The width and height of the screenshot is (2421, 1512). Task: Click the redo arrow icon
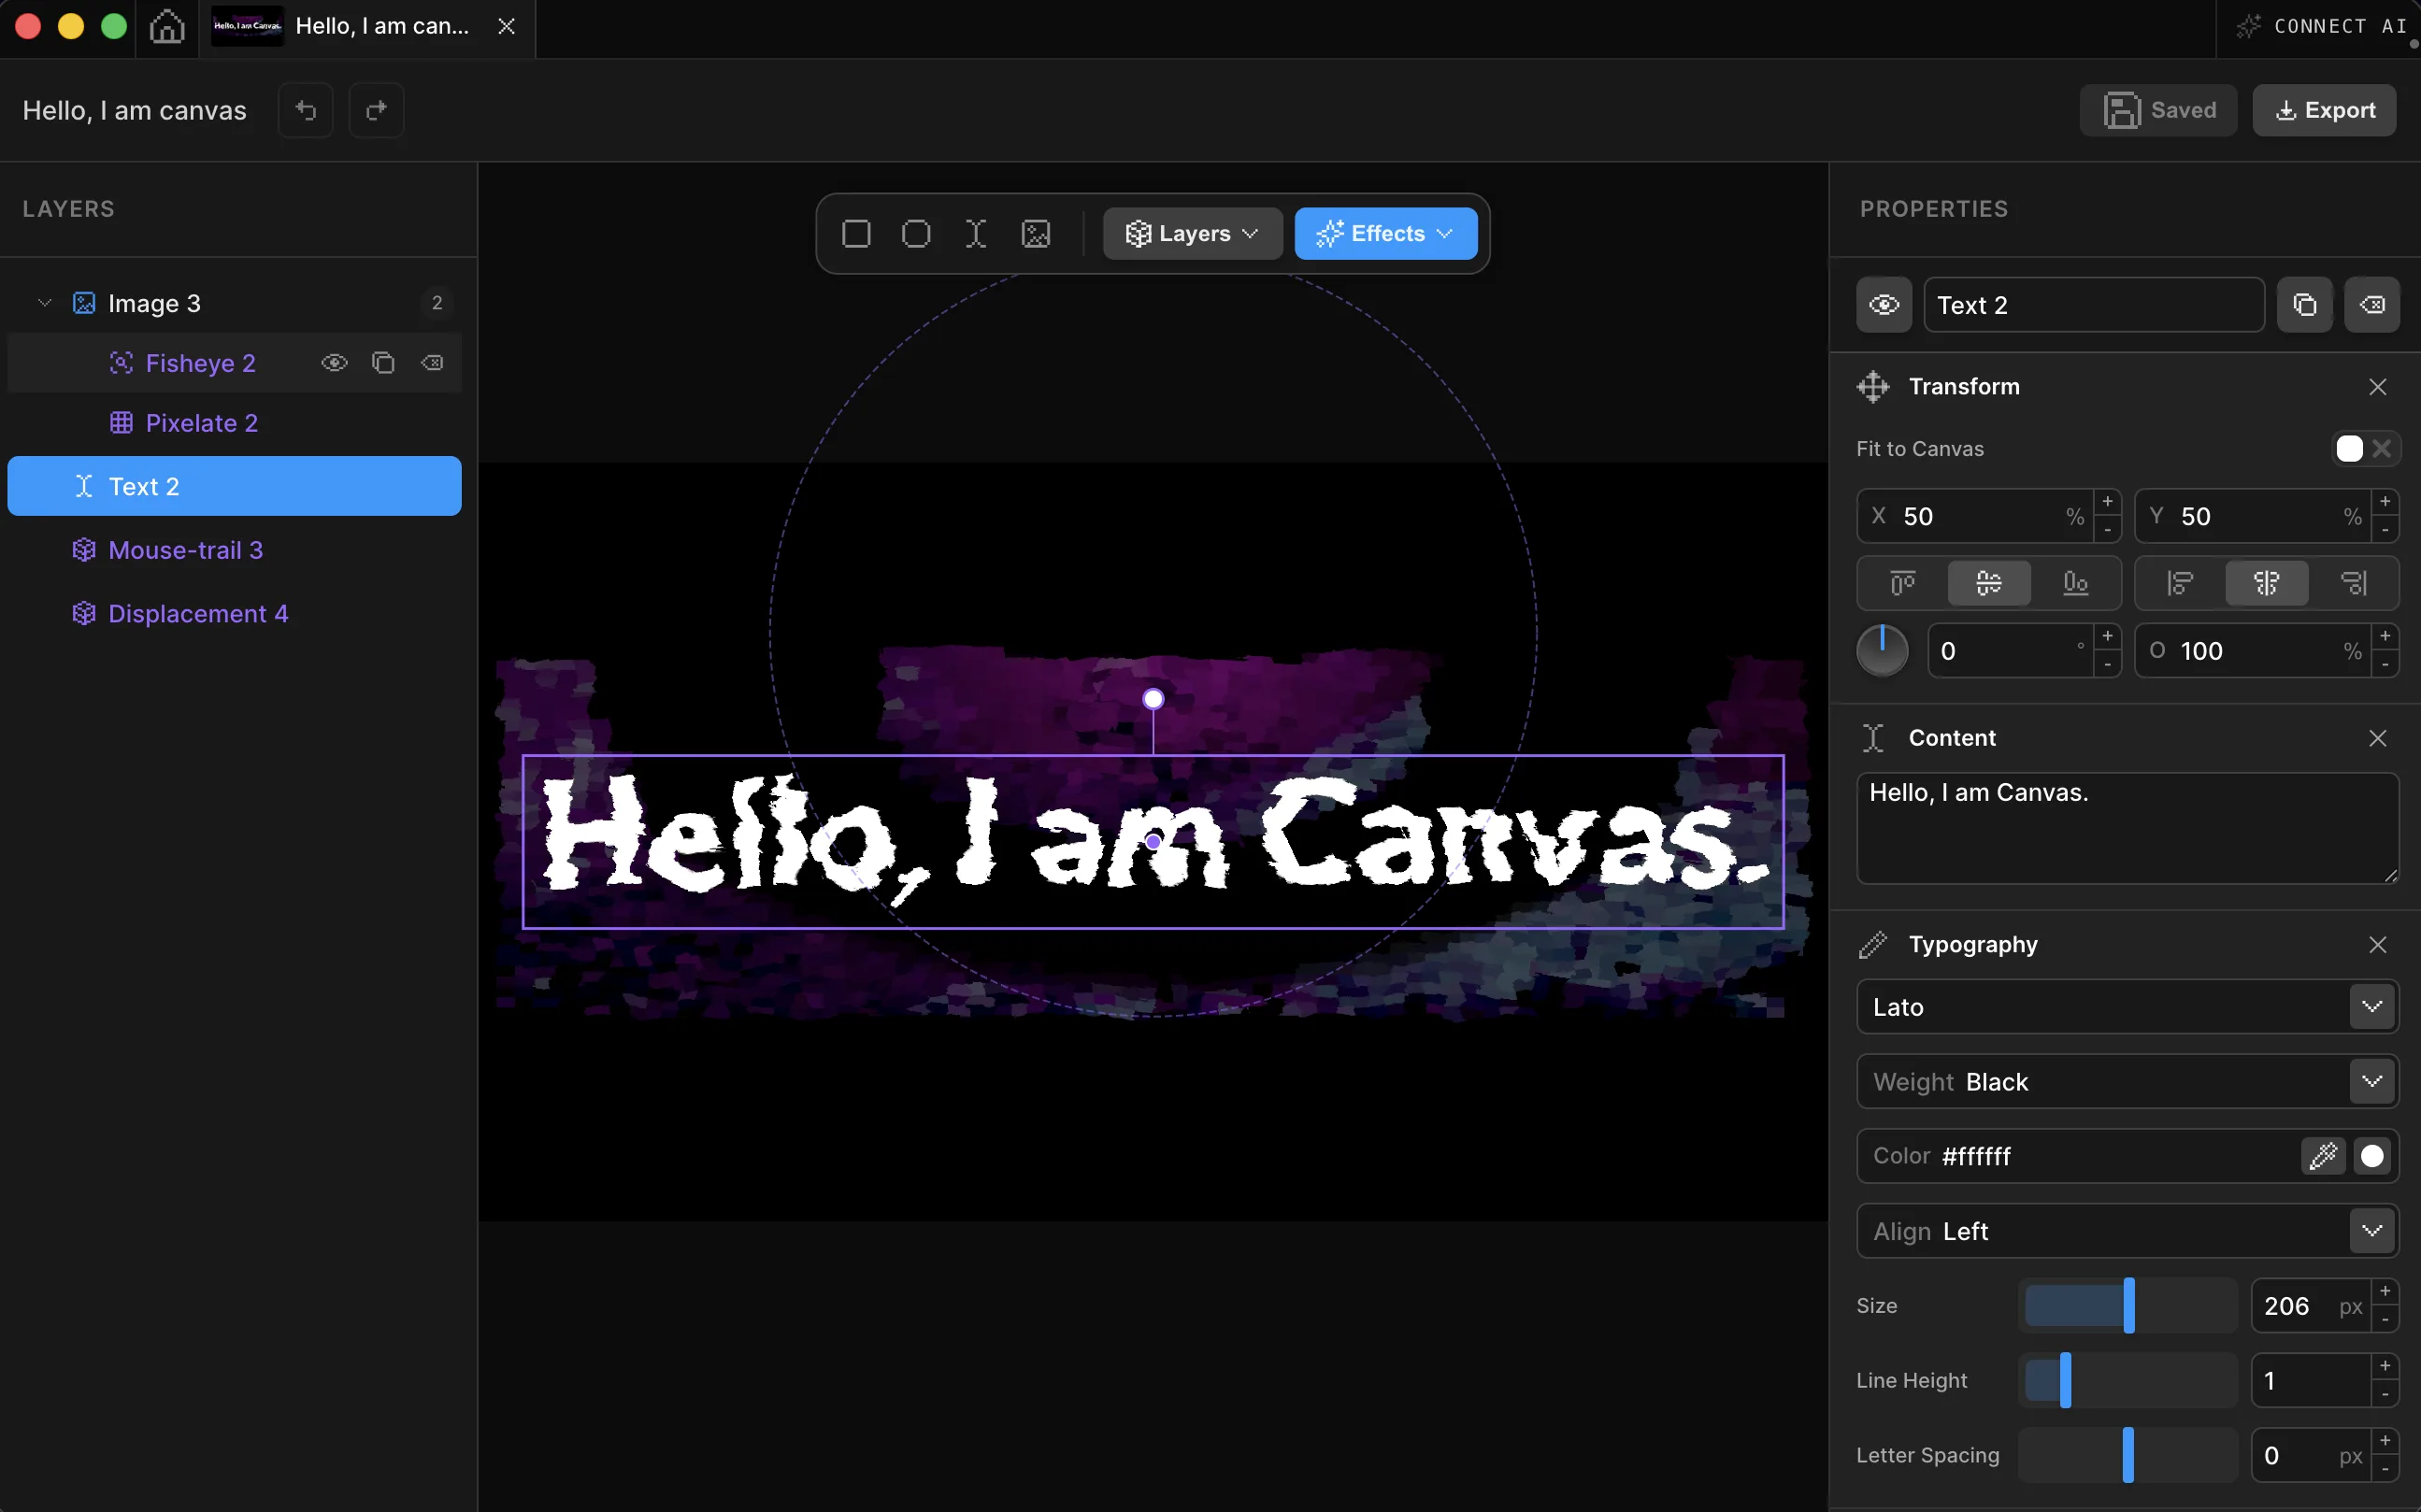pyautogui.click(x=376, y=110)
